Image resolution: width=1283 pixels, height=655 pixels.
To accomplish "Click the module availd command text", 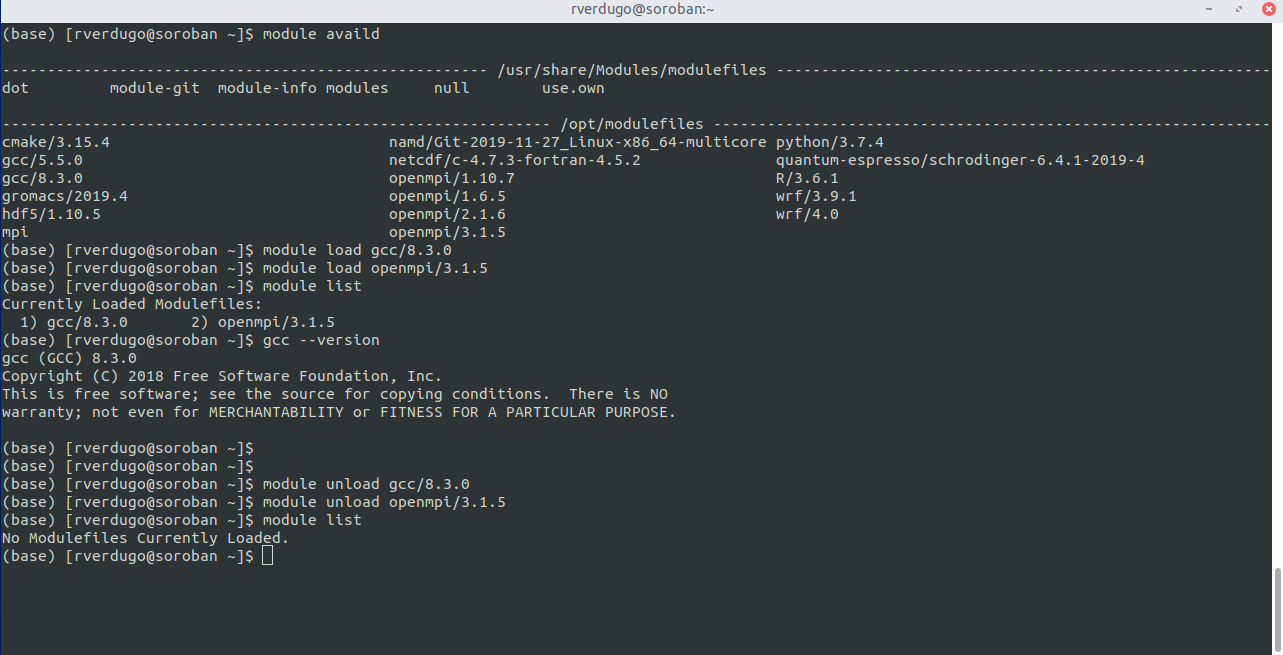I will pos(321,33).
